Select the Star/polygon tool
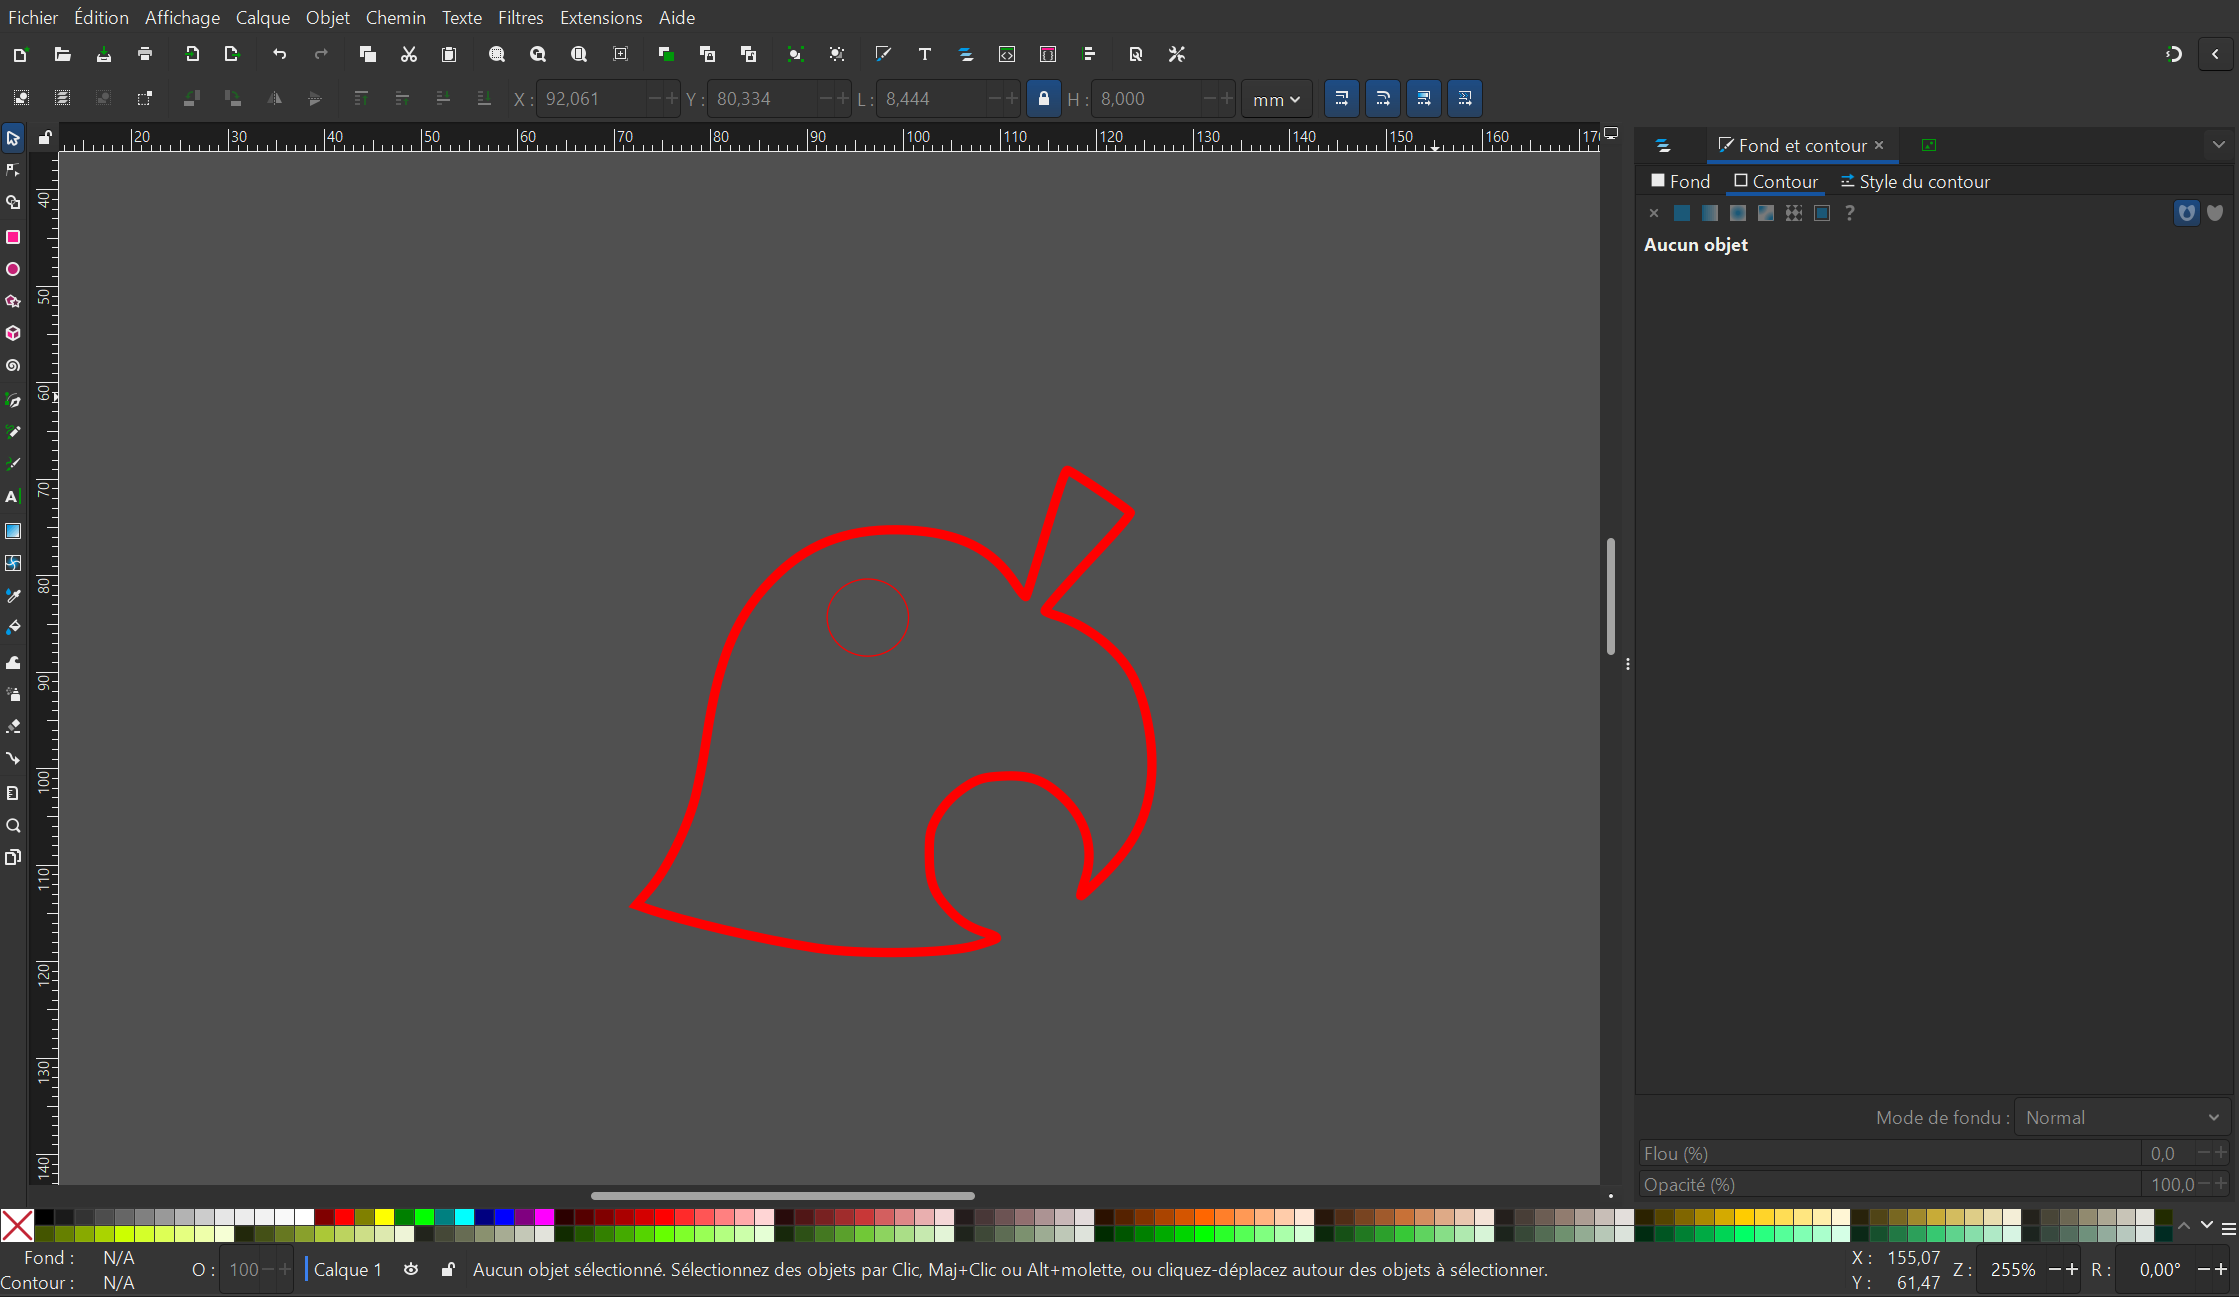 13,301
